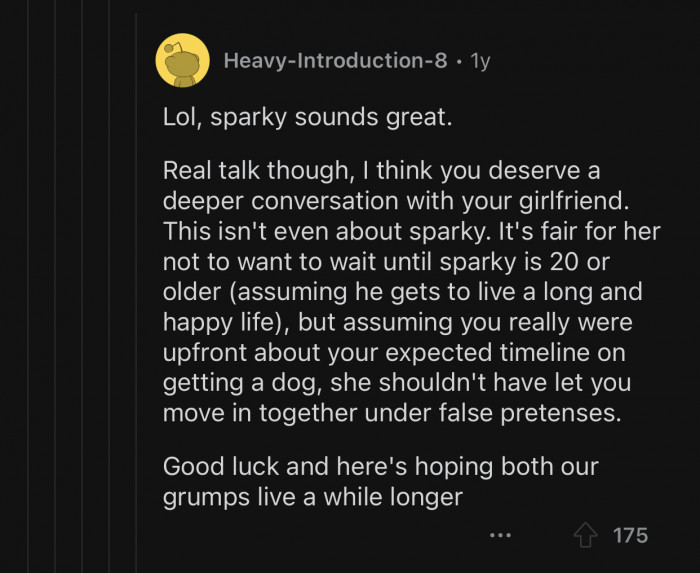Click the phrase "false pretenses" in the comment

(x=534, y=413)
